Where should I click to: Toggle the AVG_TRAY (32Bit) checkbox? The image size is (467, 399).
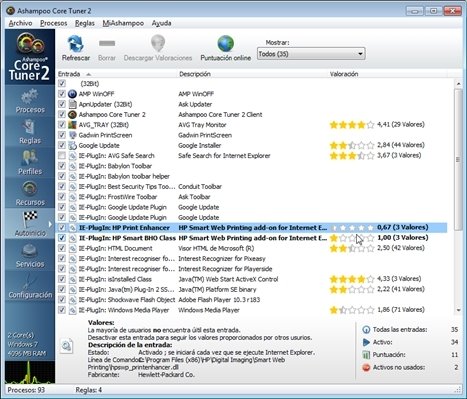click(62, 125)
